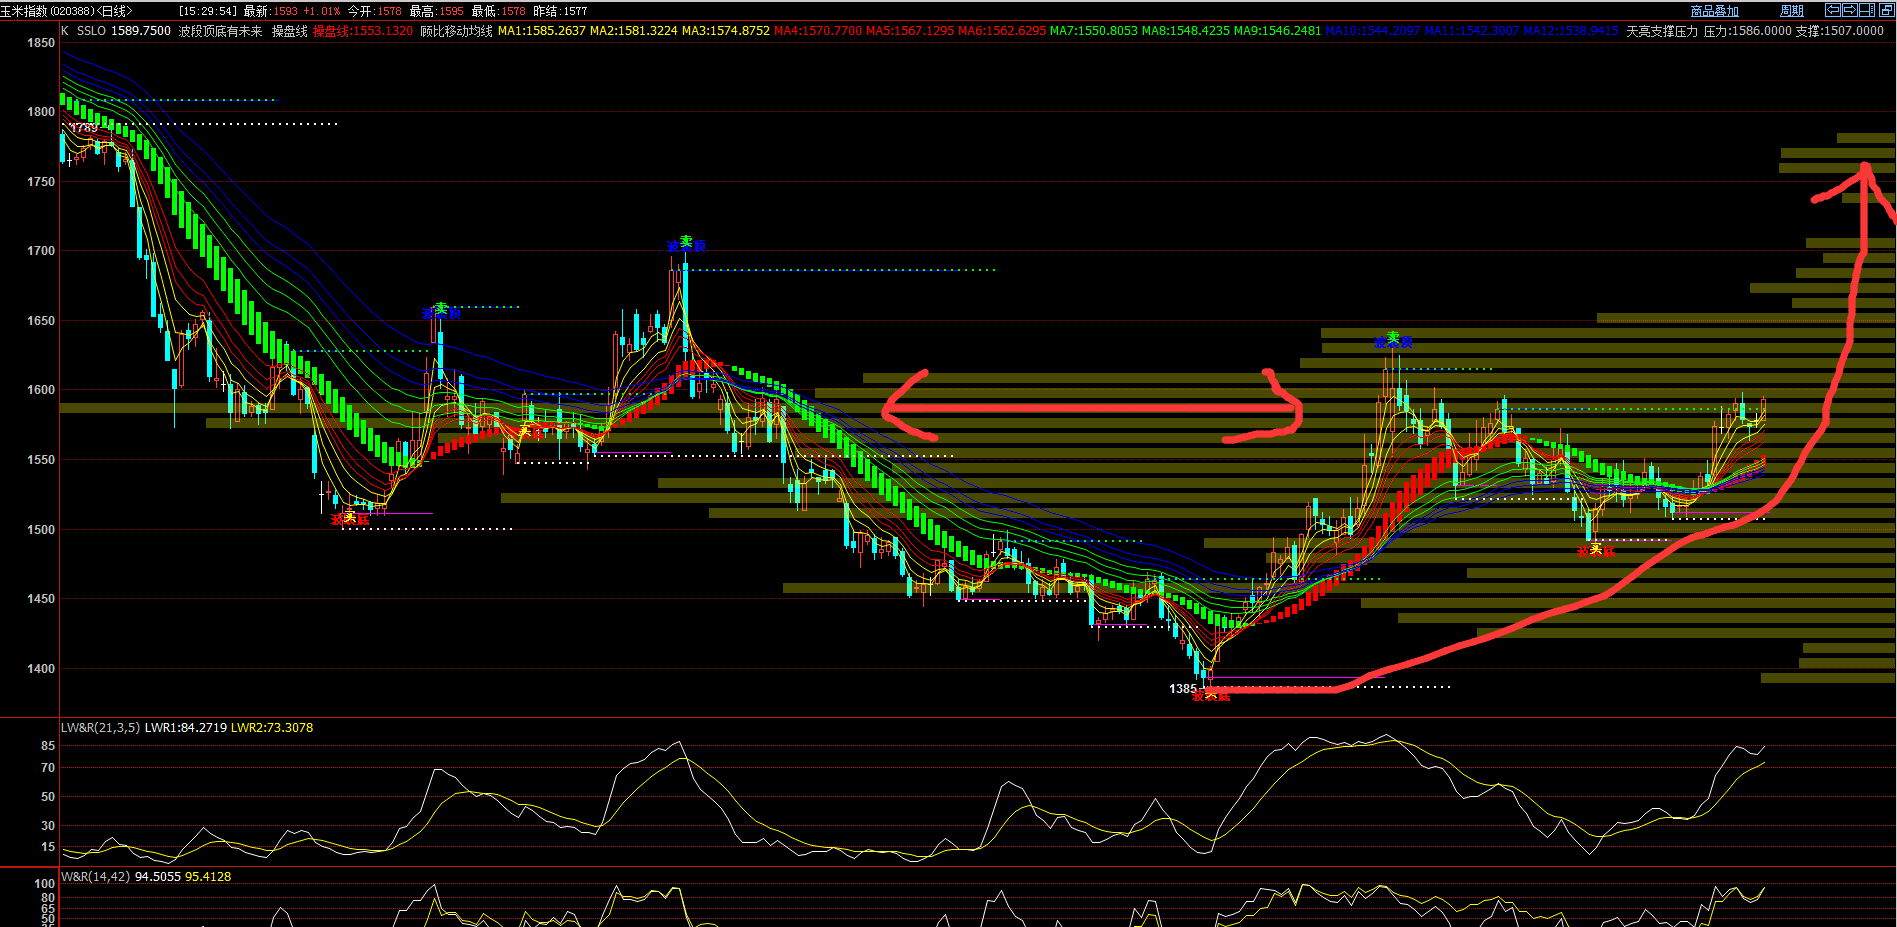The width and height of the screenshot is (1897, 927).
Task: Click the 1789 high price label
Action: (x=84, y=128)
